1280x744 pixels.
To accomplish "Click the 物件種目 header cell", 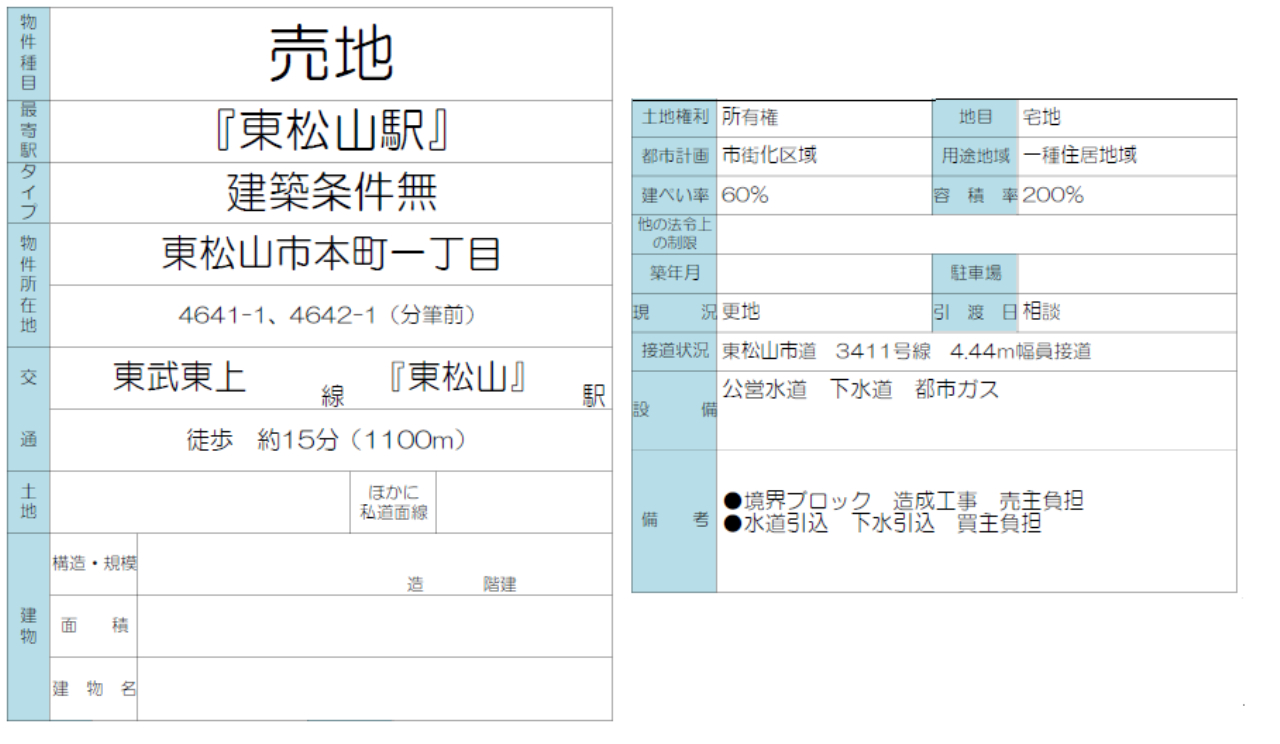I will 28,54.
